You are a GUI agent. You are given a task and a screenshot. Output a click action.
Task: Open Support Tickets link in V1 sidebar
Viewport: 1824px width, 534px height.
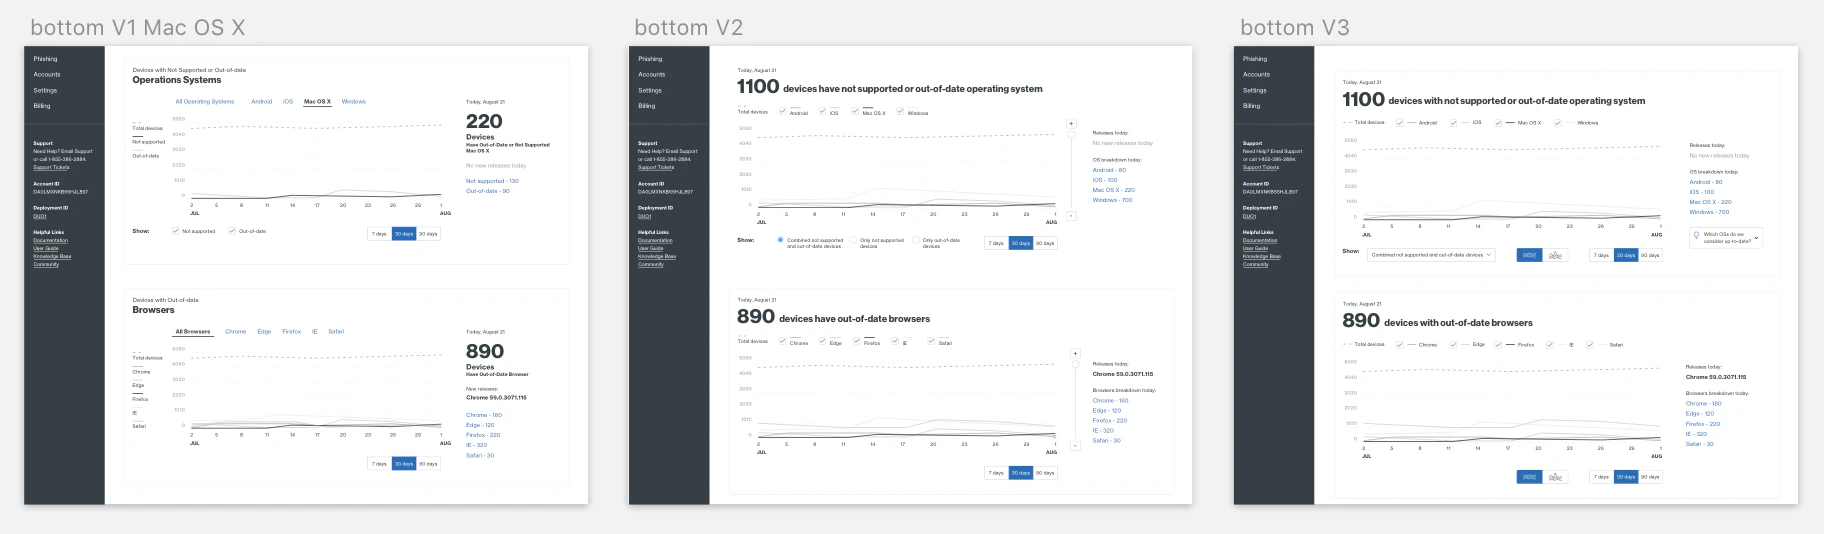pyautogui.click(x=51, y=167)
